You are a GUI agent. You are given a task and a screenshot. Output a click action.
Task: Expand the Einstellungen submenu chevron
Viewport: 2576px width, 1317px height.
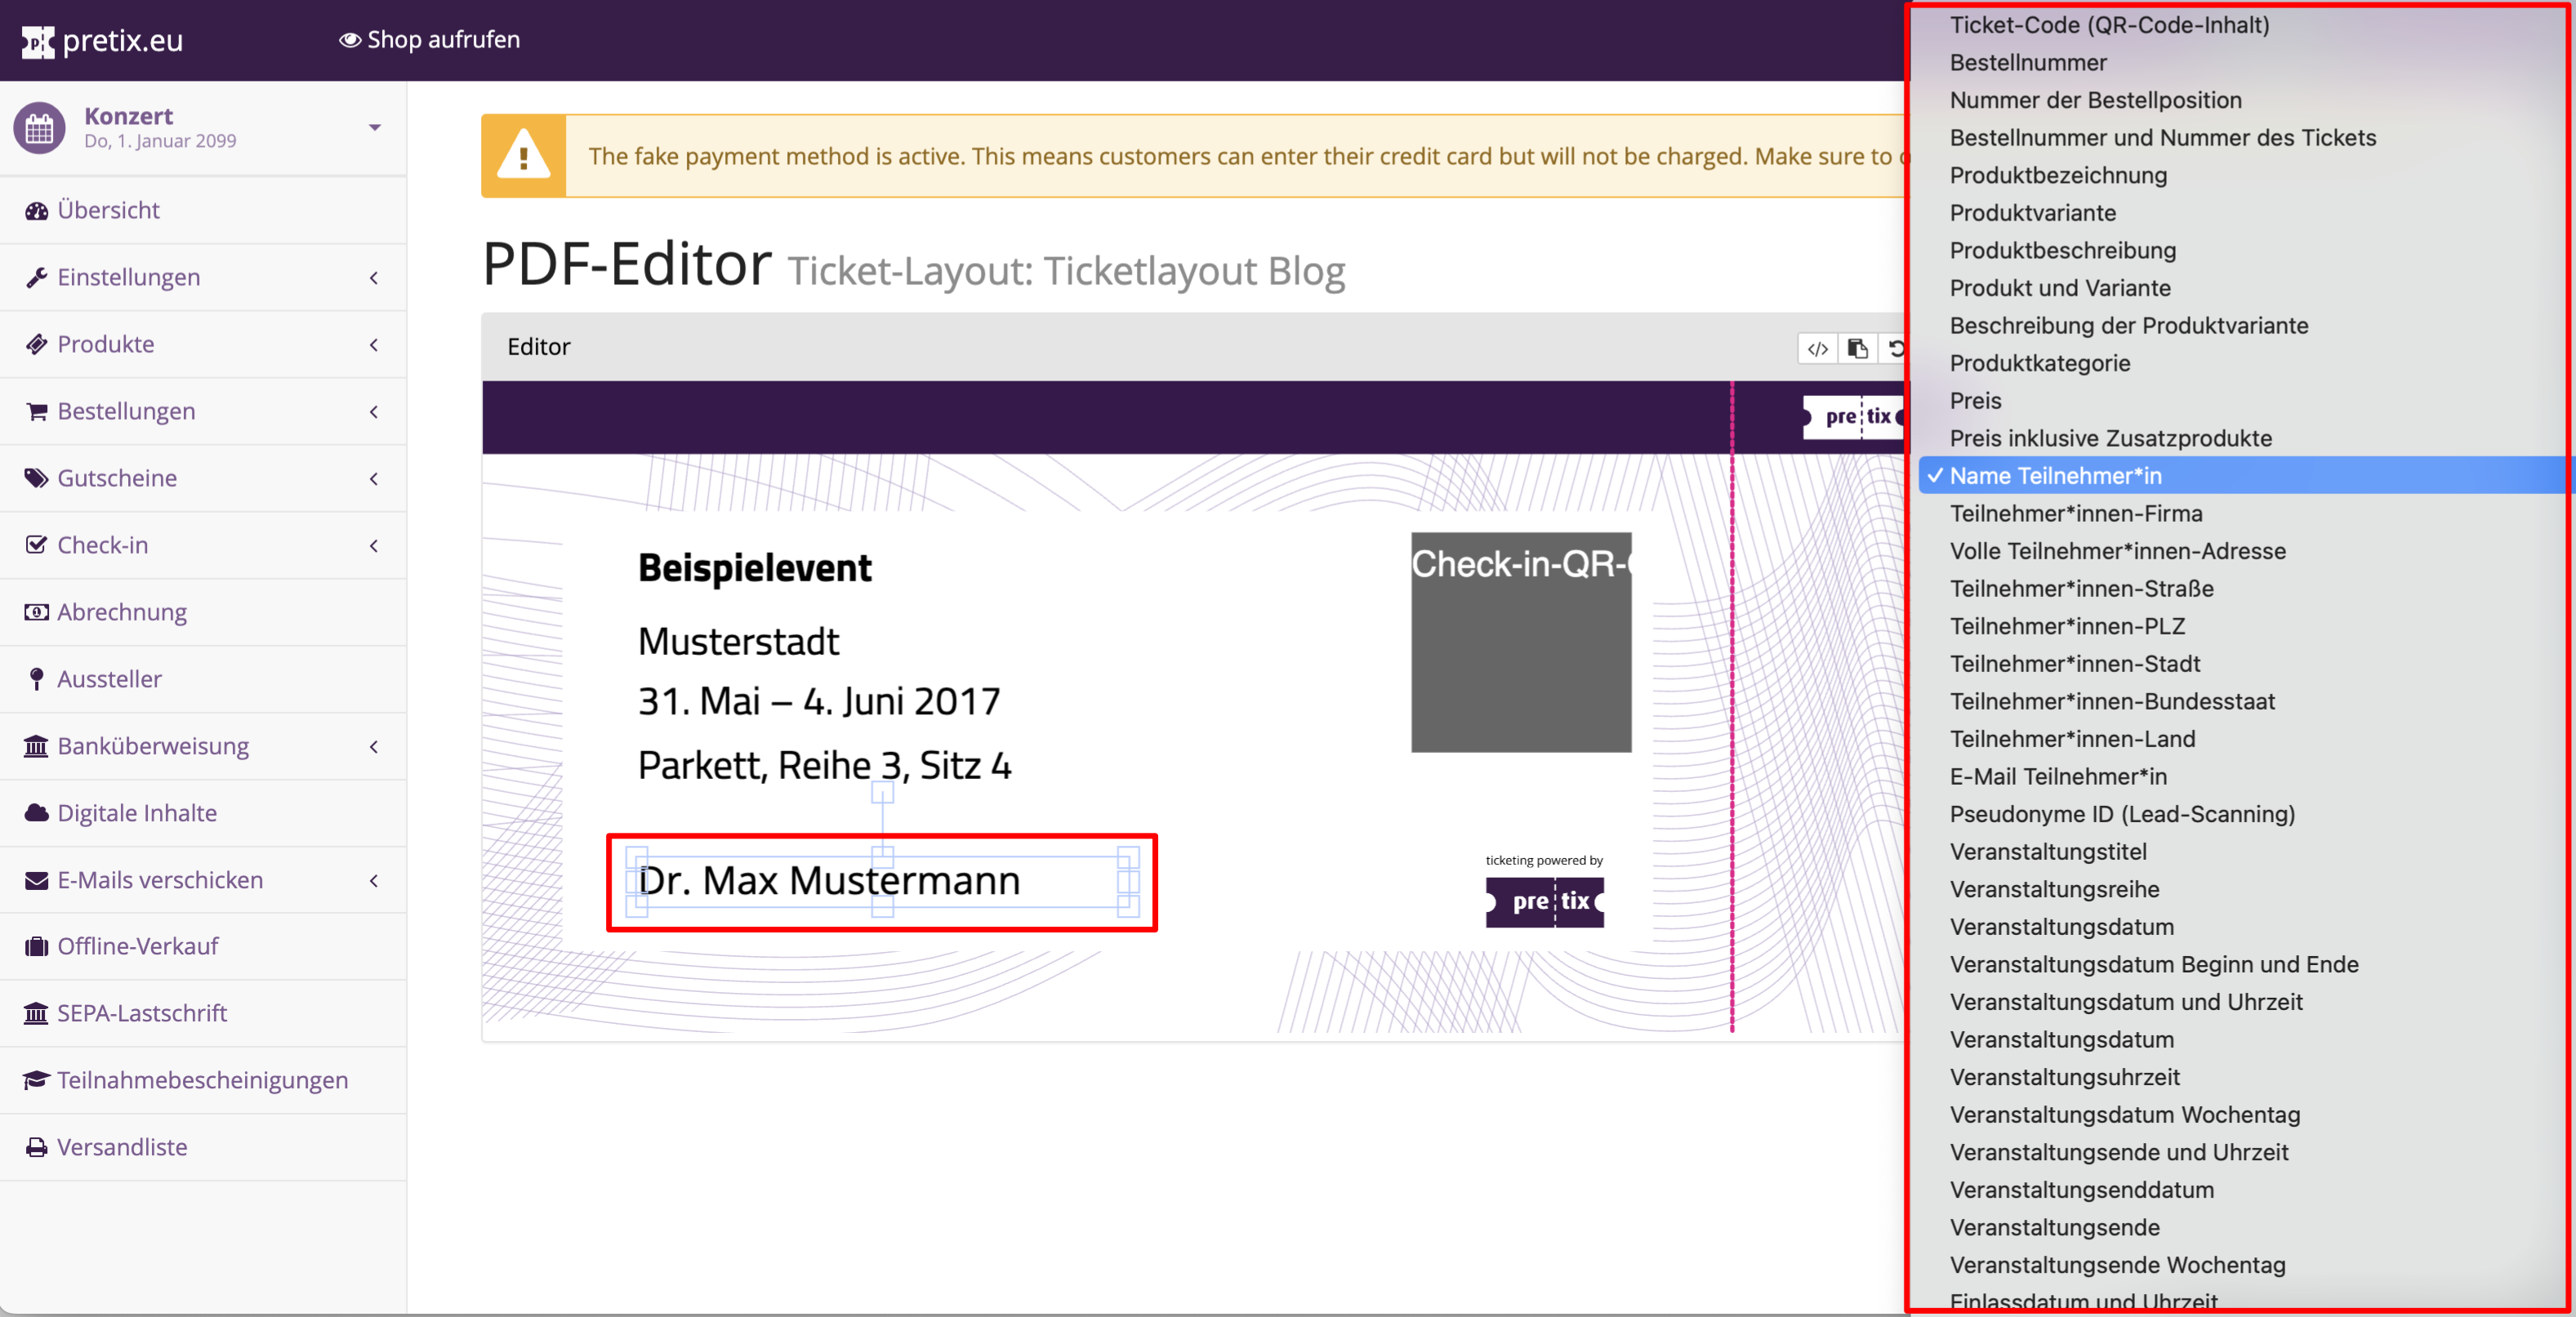(x=374, y=278)
